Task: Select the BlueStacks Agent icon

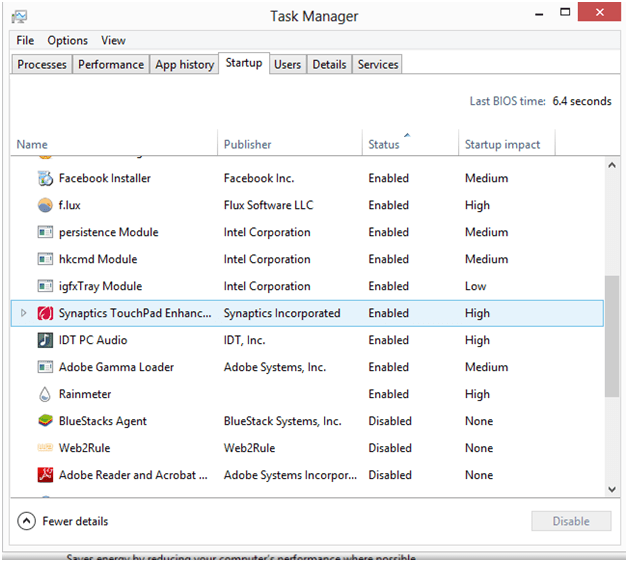Action: 45,422
